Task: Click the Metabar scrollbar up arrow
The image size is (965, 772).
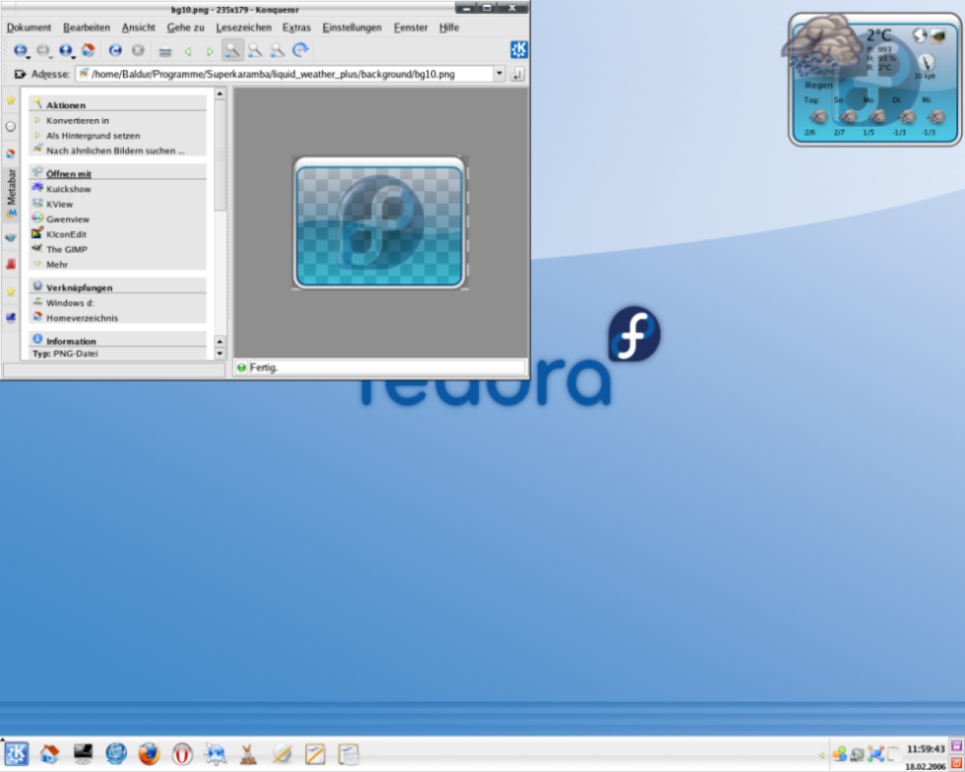Action: (x=220, y=94)
